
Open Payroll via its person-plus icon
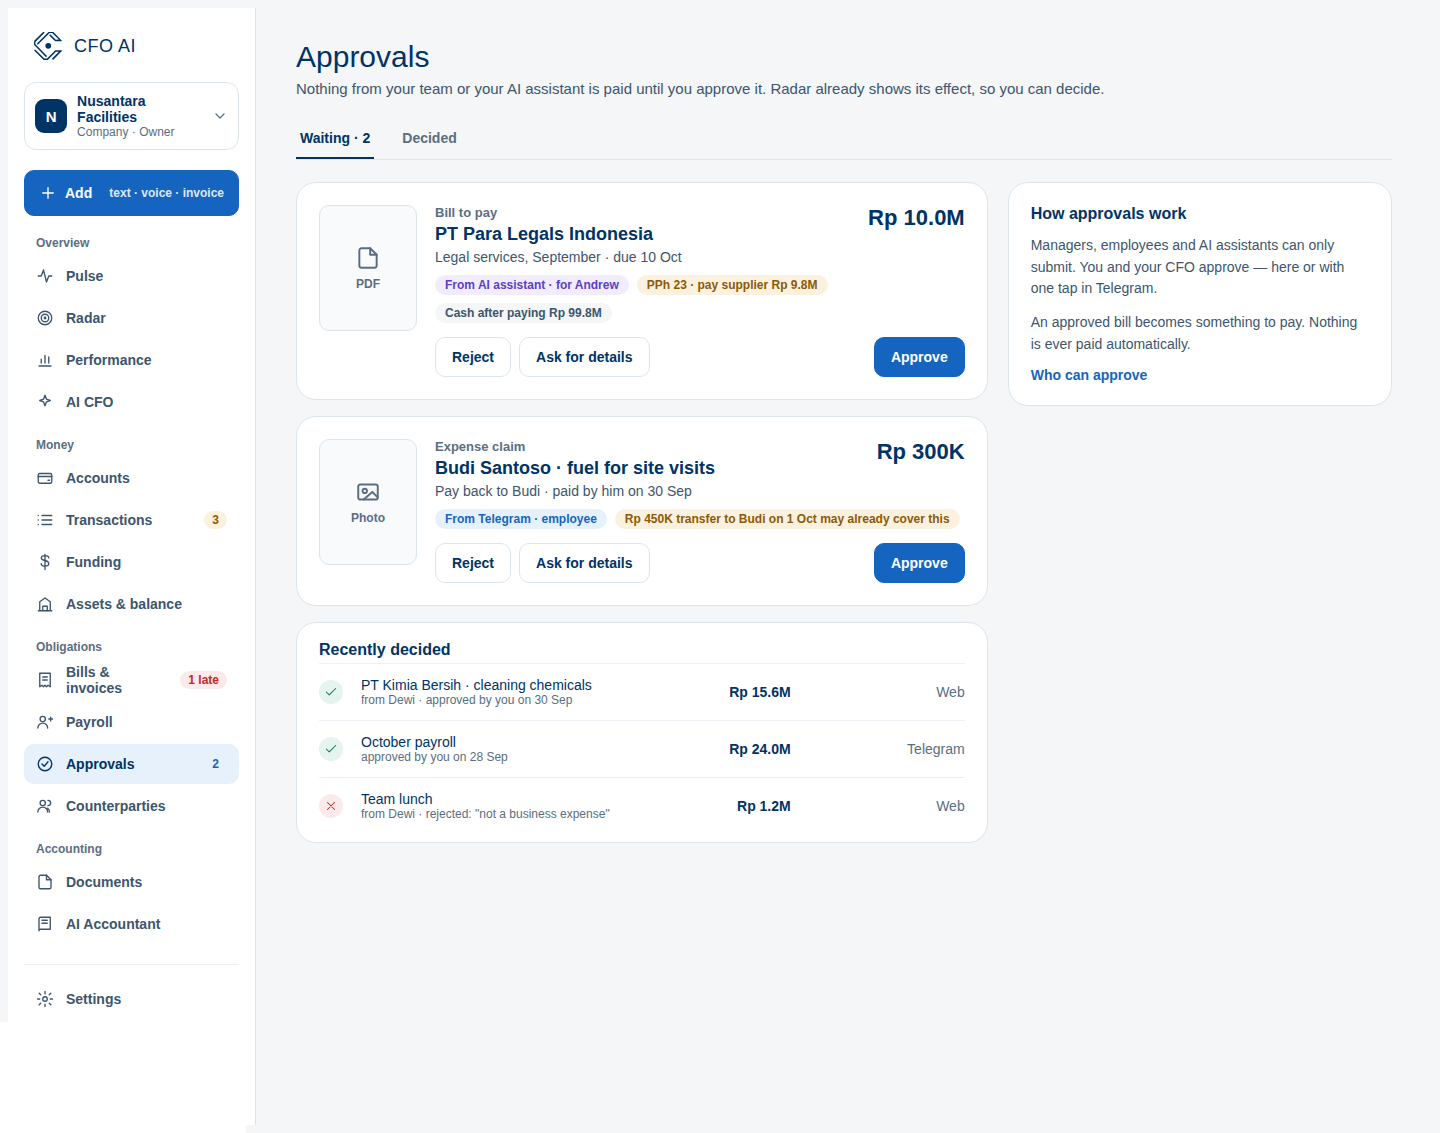click(45, 722)
